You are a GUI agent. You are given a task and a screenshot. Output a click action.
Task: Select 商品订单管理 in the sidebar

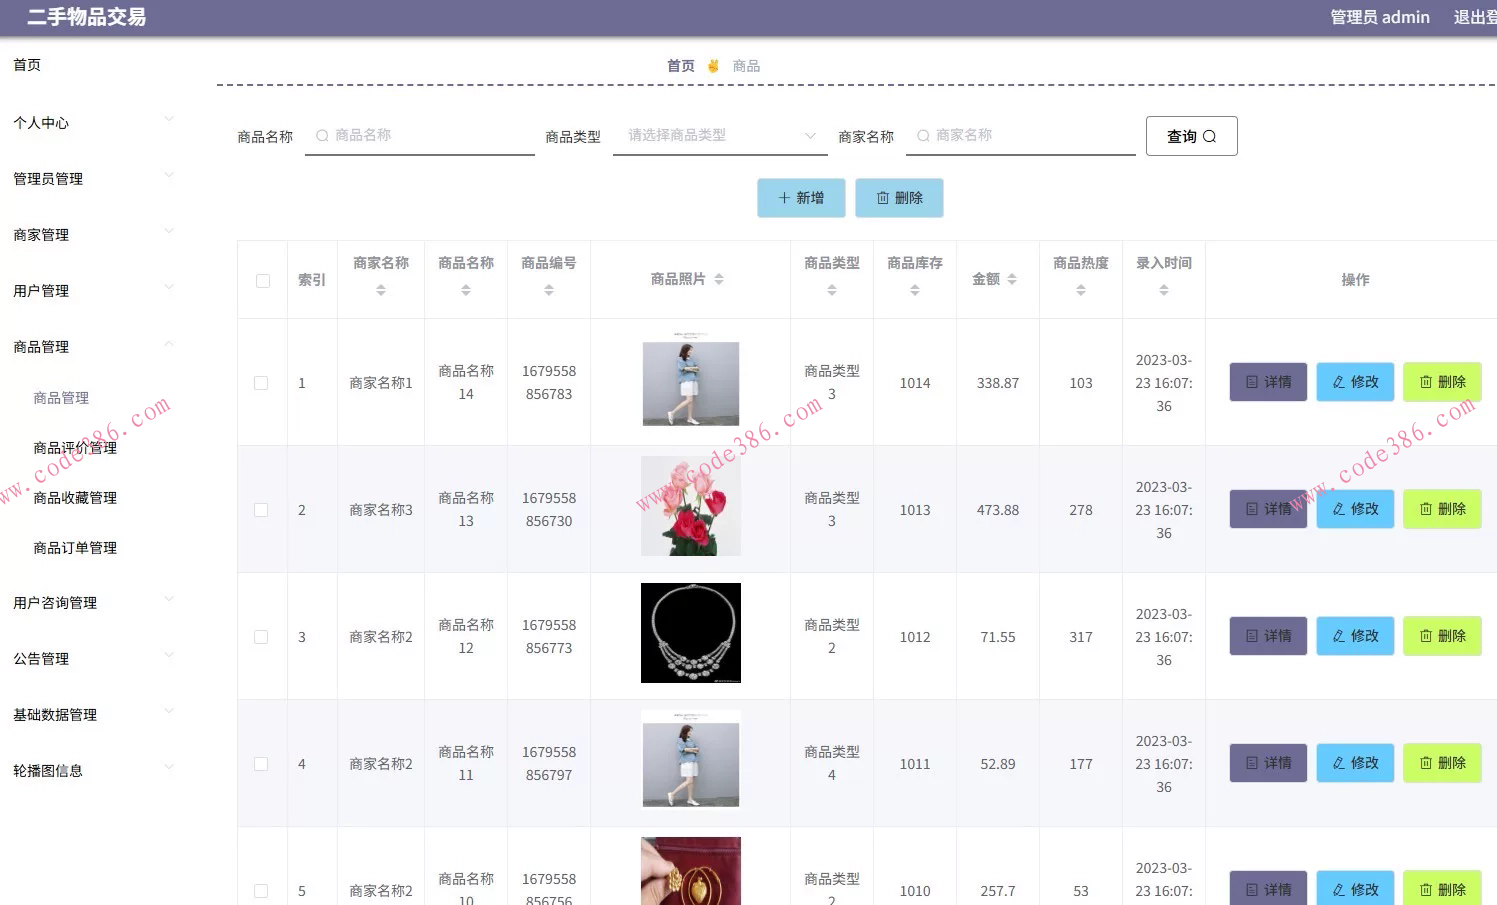click(x=75, y=547)
